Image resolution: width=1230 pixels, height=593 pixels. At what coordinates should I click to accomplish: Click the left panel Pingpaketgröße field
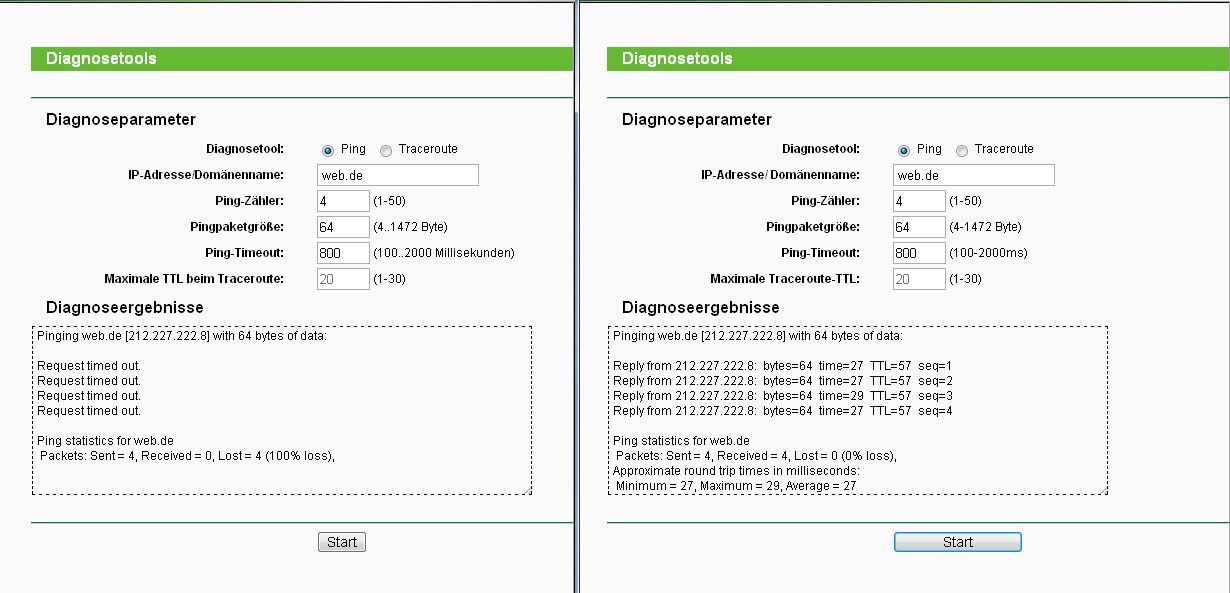click(x=343, y=227)
